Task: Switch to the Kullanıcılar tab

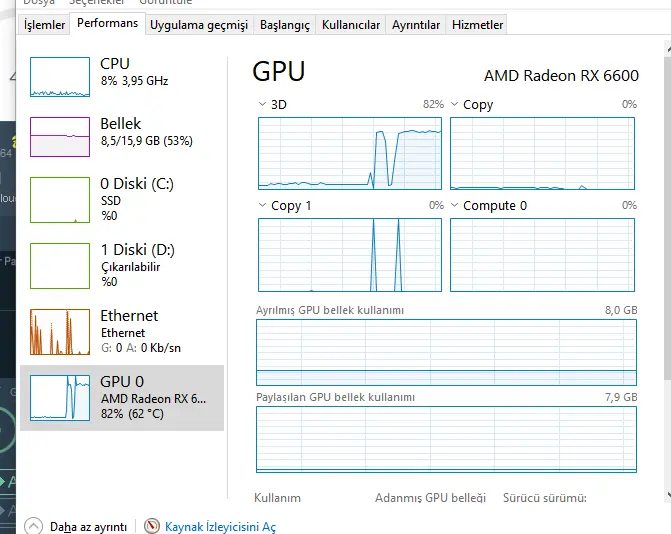Action: 351,25
